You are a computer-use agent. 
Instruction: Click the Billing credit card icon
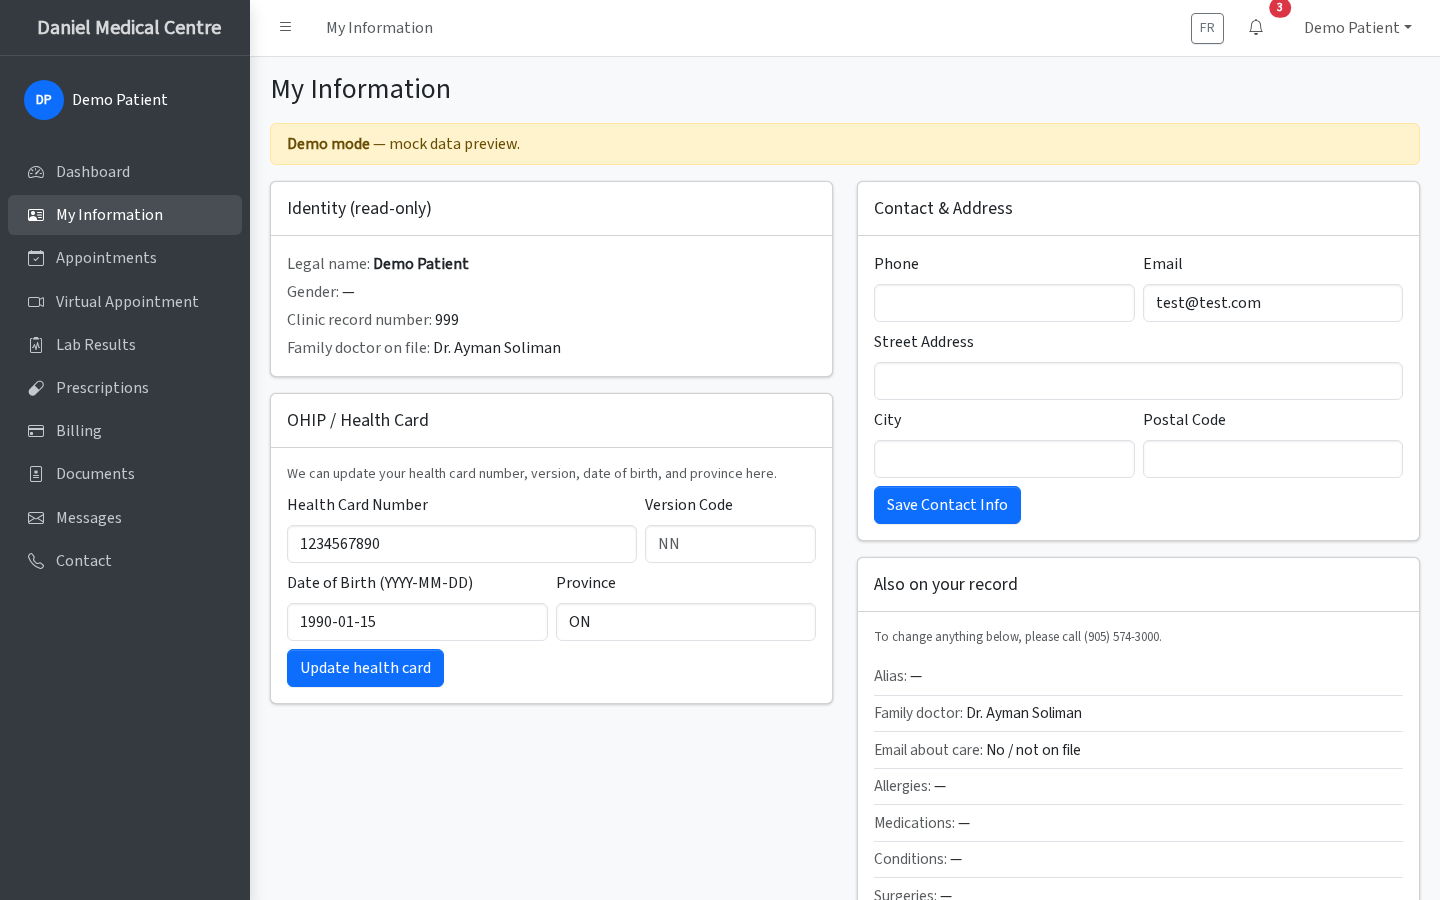tap(36, 431)
